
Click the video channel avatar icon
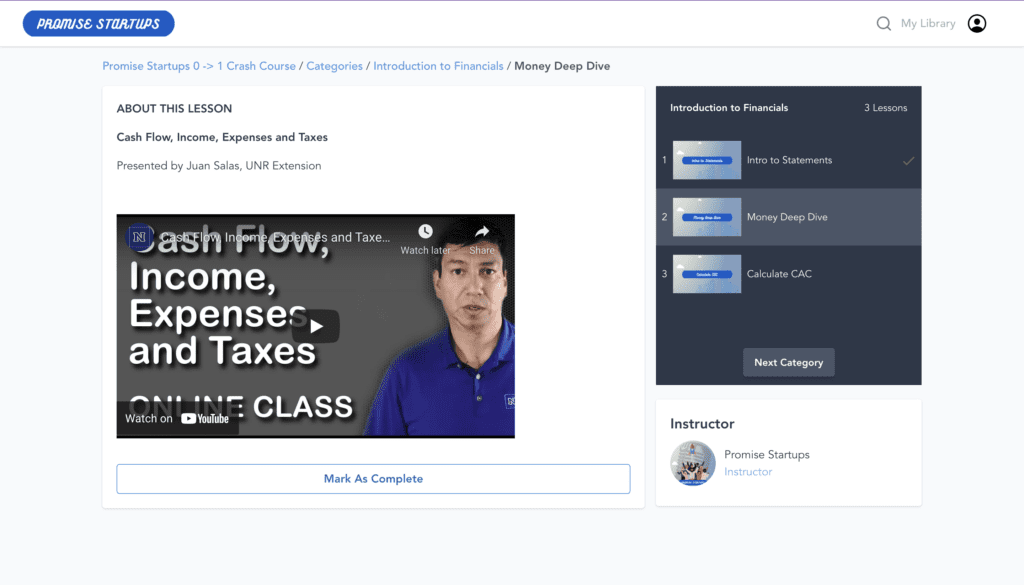[x=139, y=237]
